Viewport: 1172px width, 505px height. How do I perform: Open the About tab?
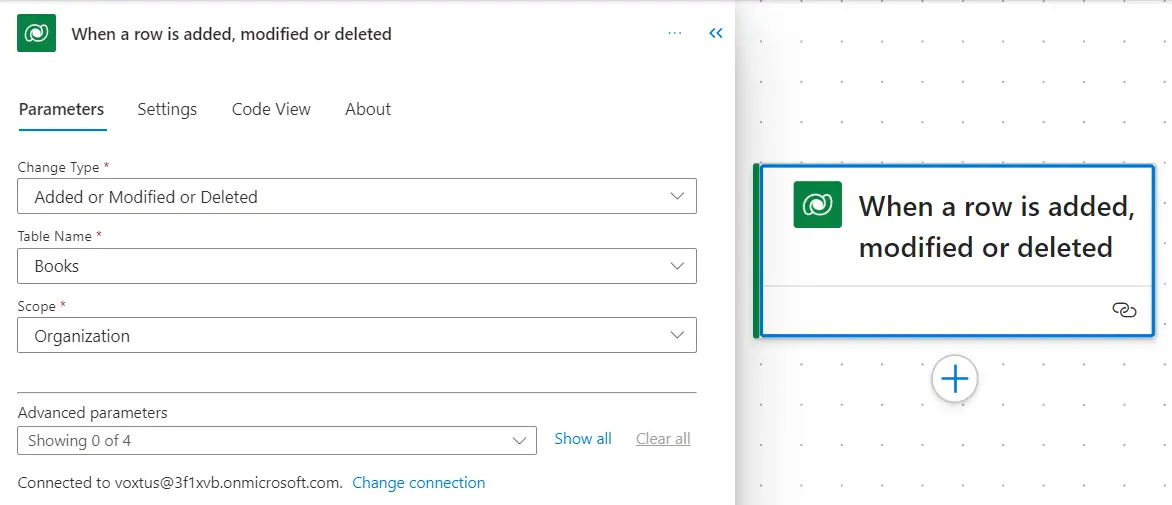[368, 109]
